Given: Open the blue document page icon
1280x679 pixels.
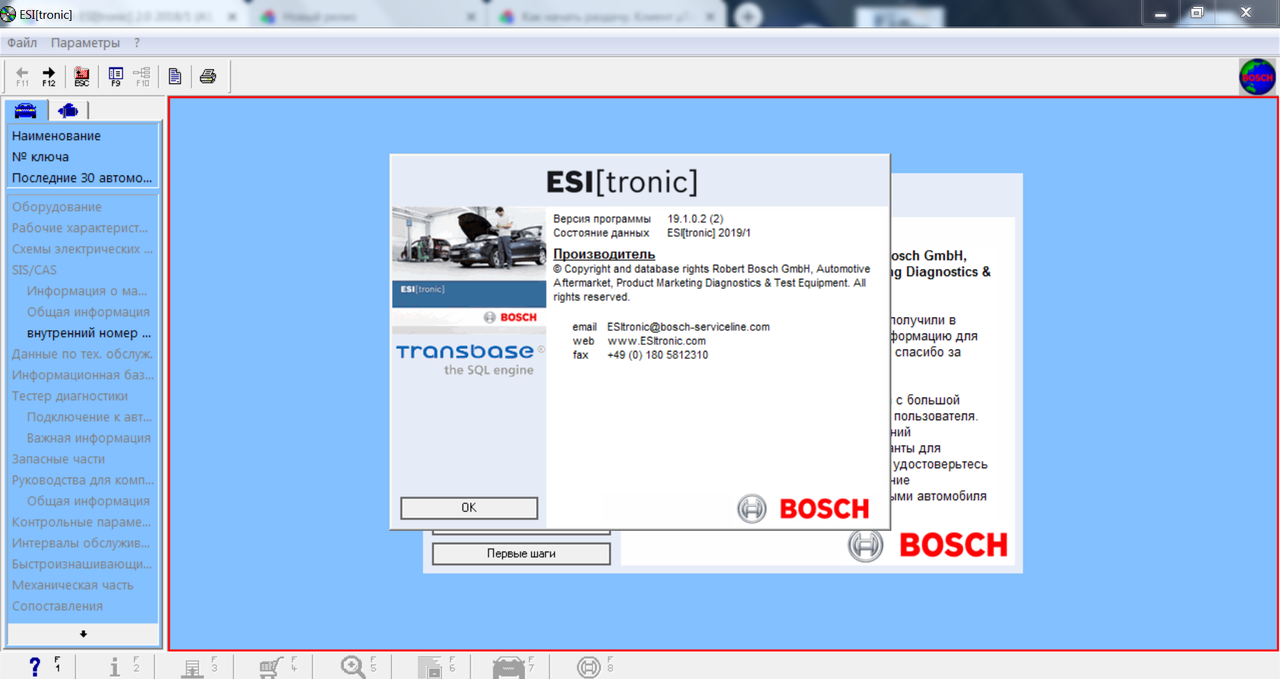Looking at the screenshot, I should pyautogui.click(x=175, y=76).
